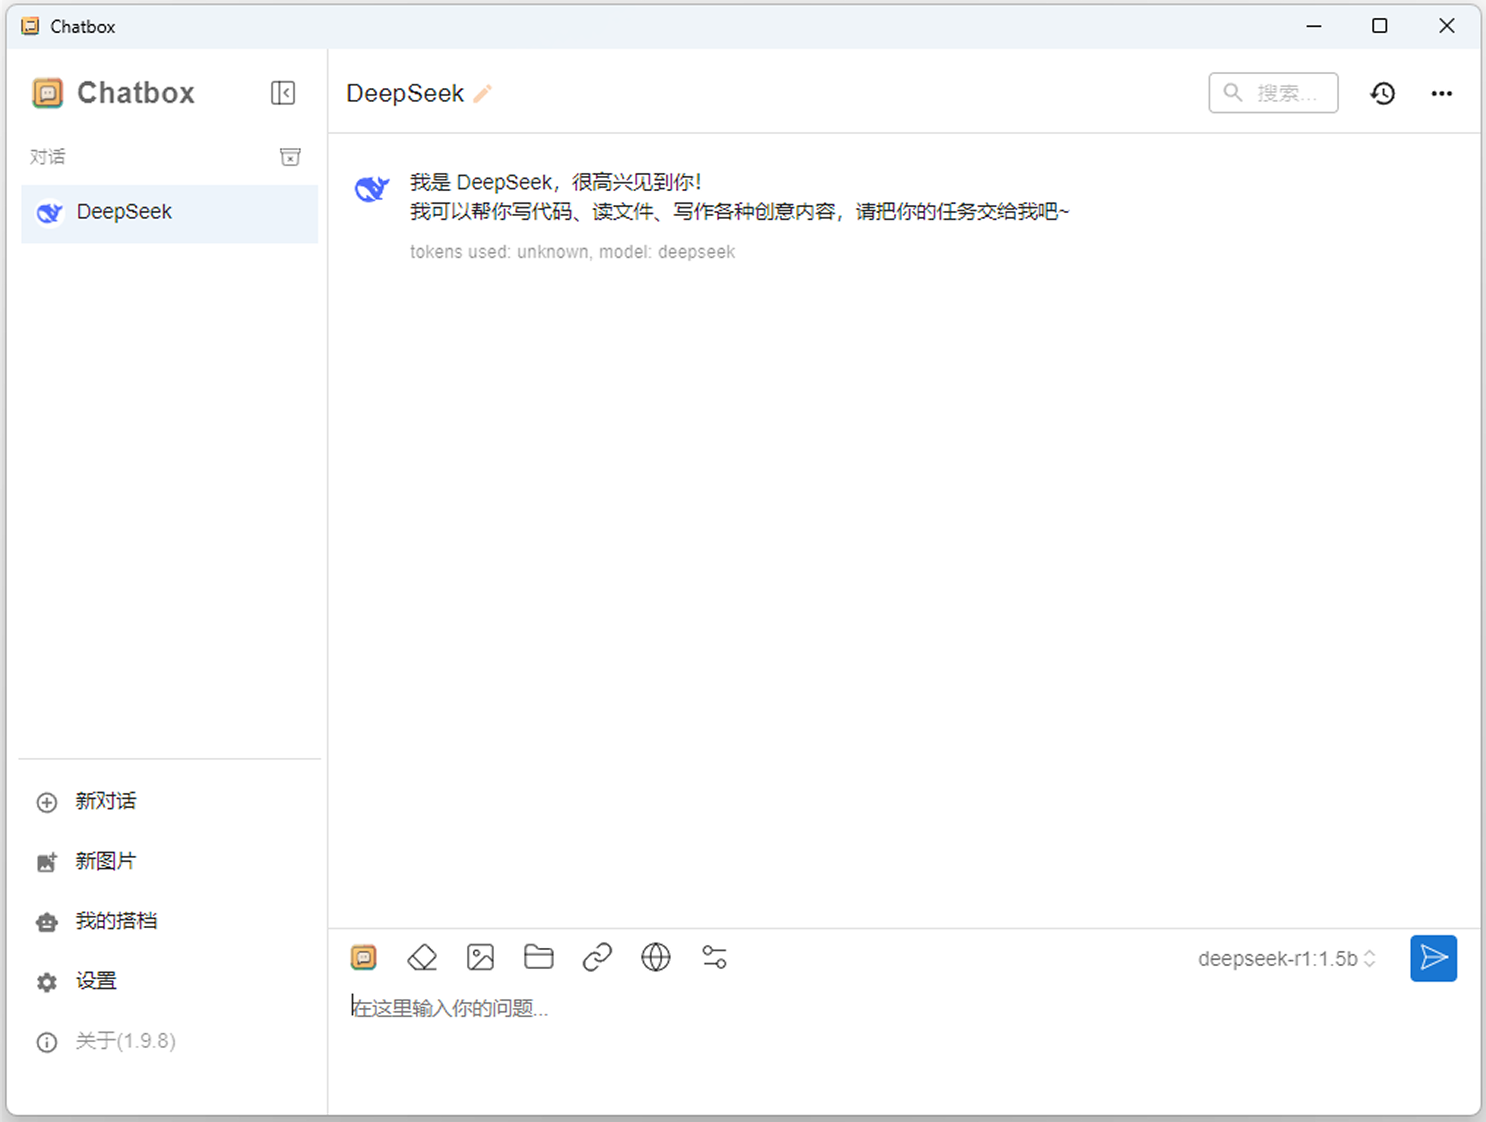Expand the deepseek-r1:1.5b model selector
Viewport: 1486px width, 1122px height.
(1286, 959)
